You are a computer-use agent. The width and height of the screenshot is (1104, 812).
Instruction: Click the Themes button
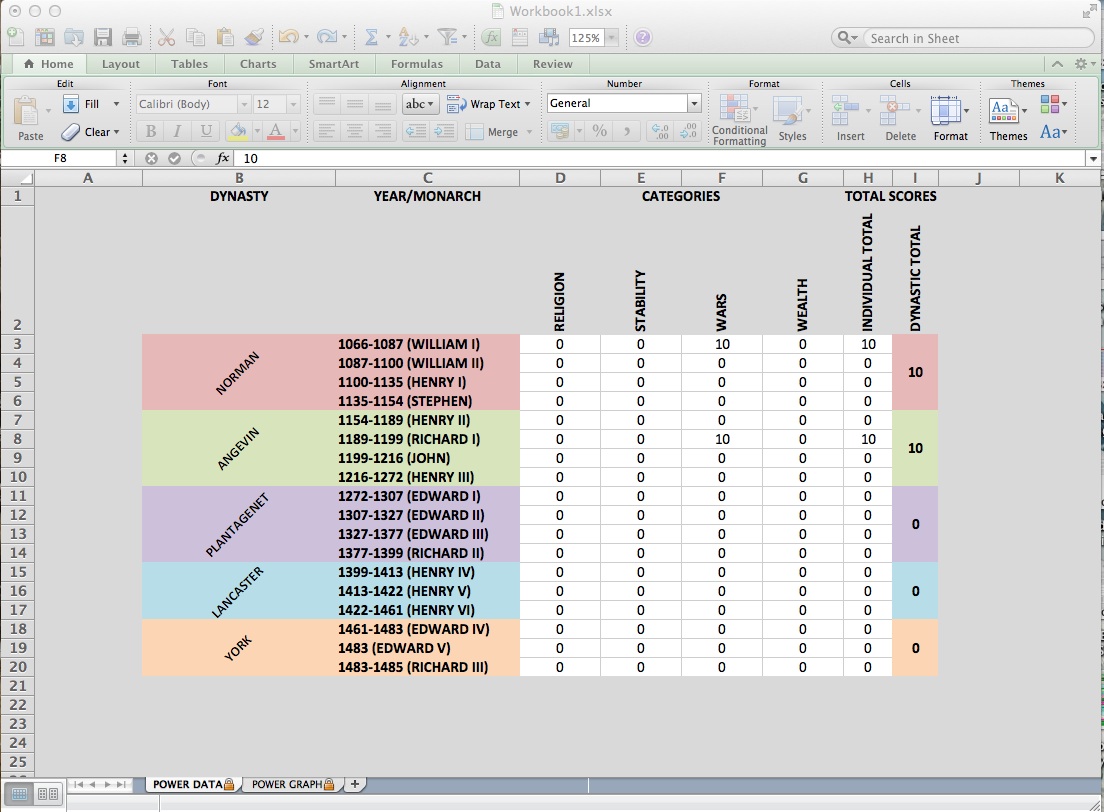(1008, 117)
